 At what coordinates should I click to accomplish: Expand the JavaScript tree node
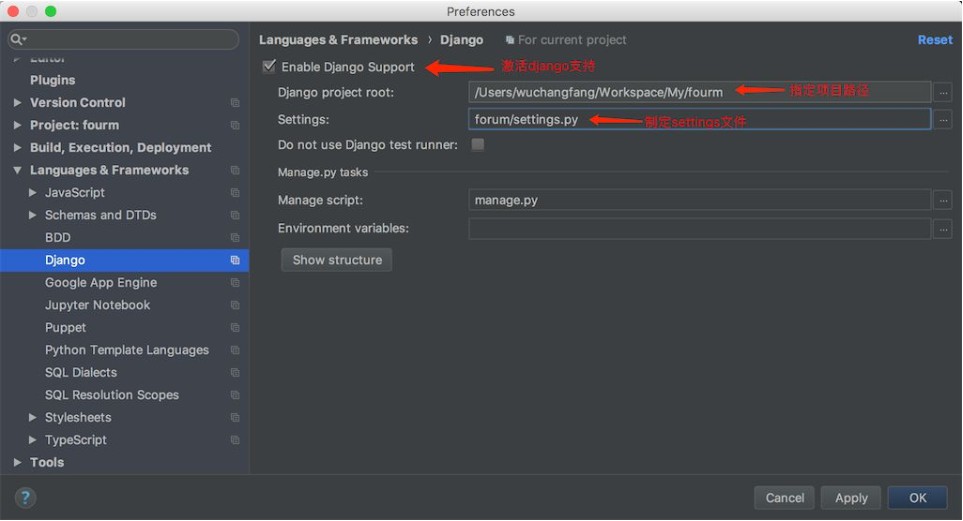[x=33, y=193]
